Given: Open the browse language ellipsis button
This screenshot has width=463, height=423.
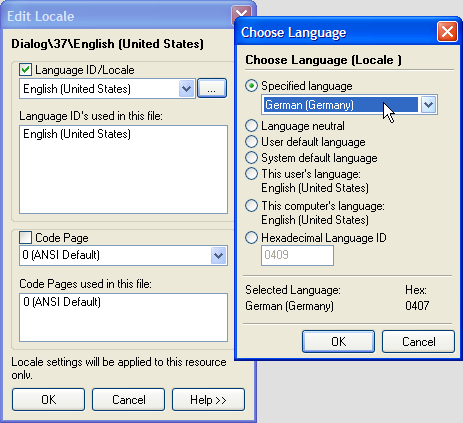Looking at the screenshot, I should tap(212, 88).
